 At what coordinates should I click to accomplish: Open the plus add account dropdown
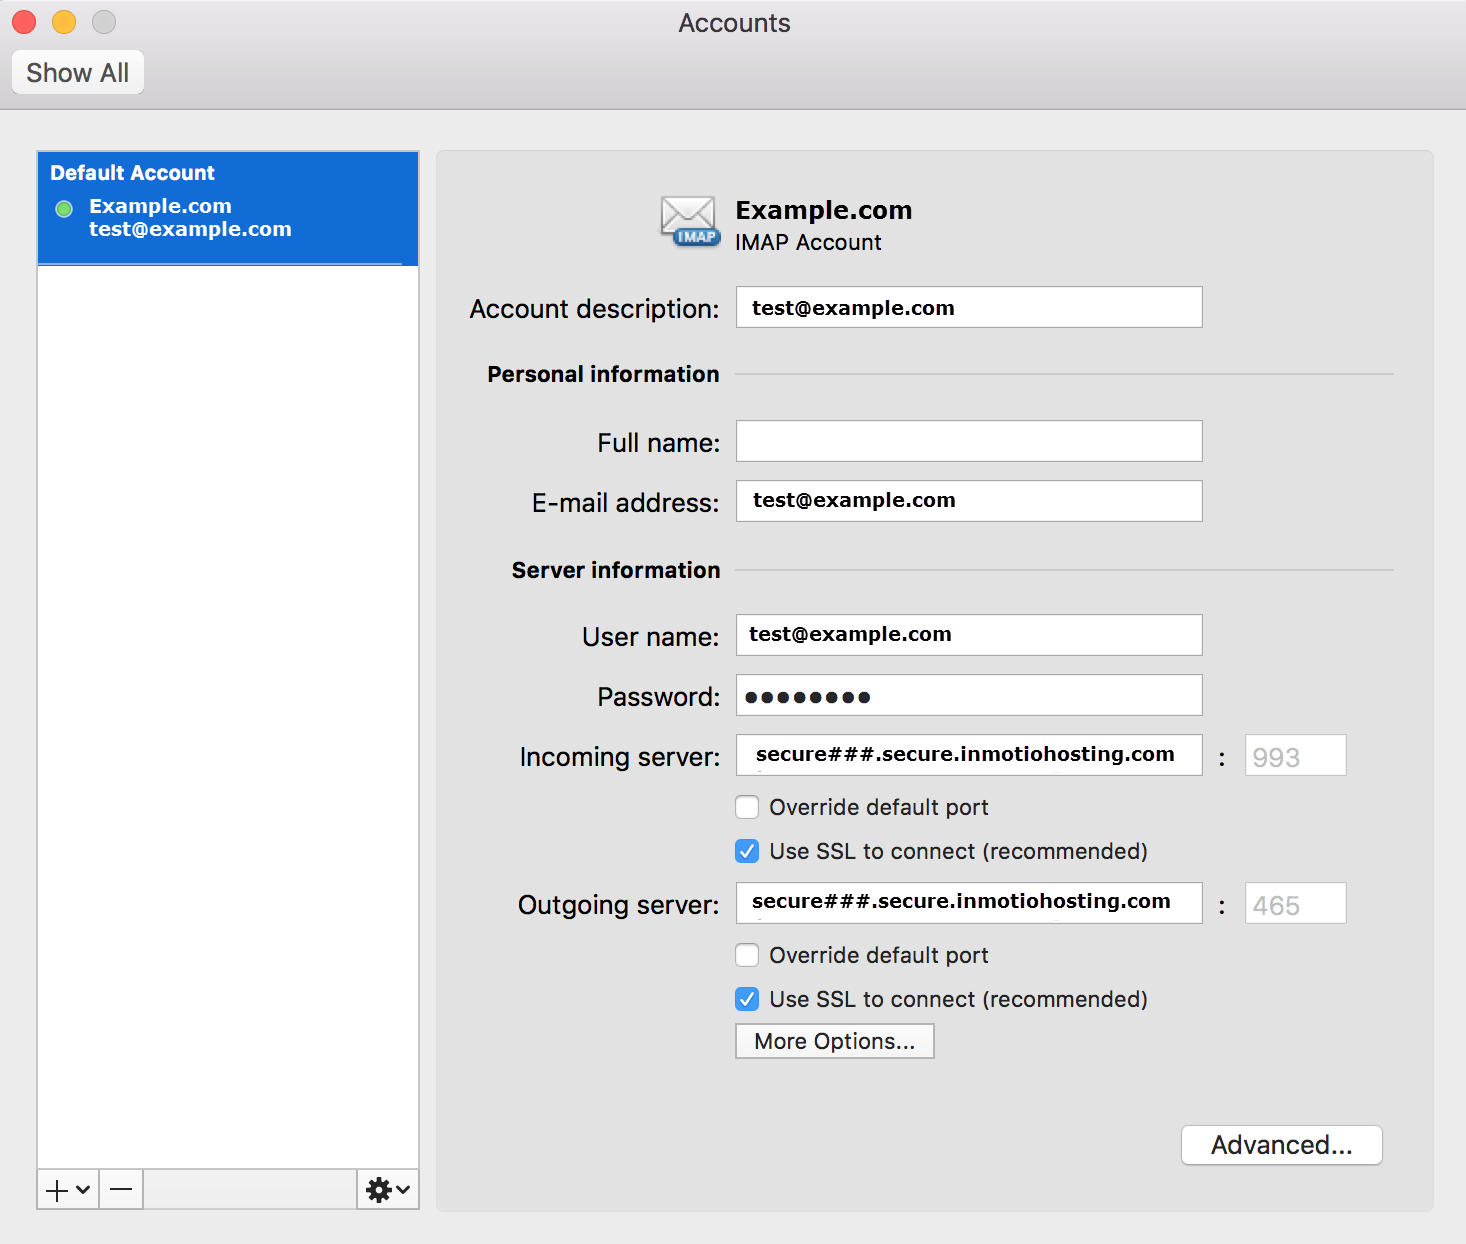(x=68, y=1189)
